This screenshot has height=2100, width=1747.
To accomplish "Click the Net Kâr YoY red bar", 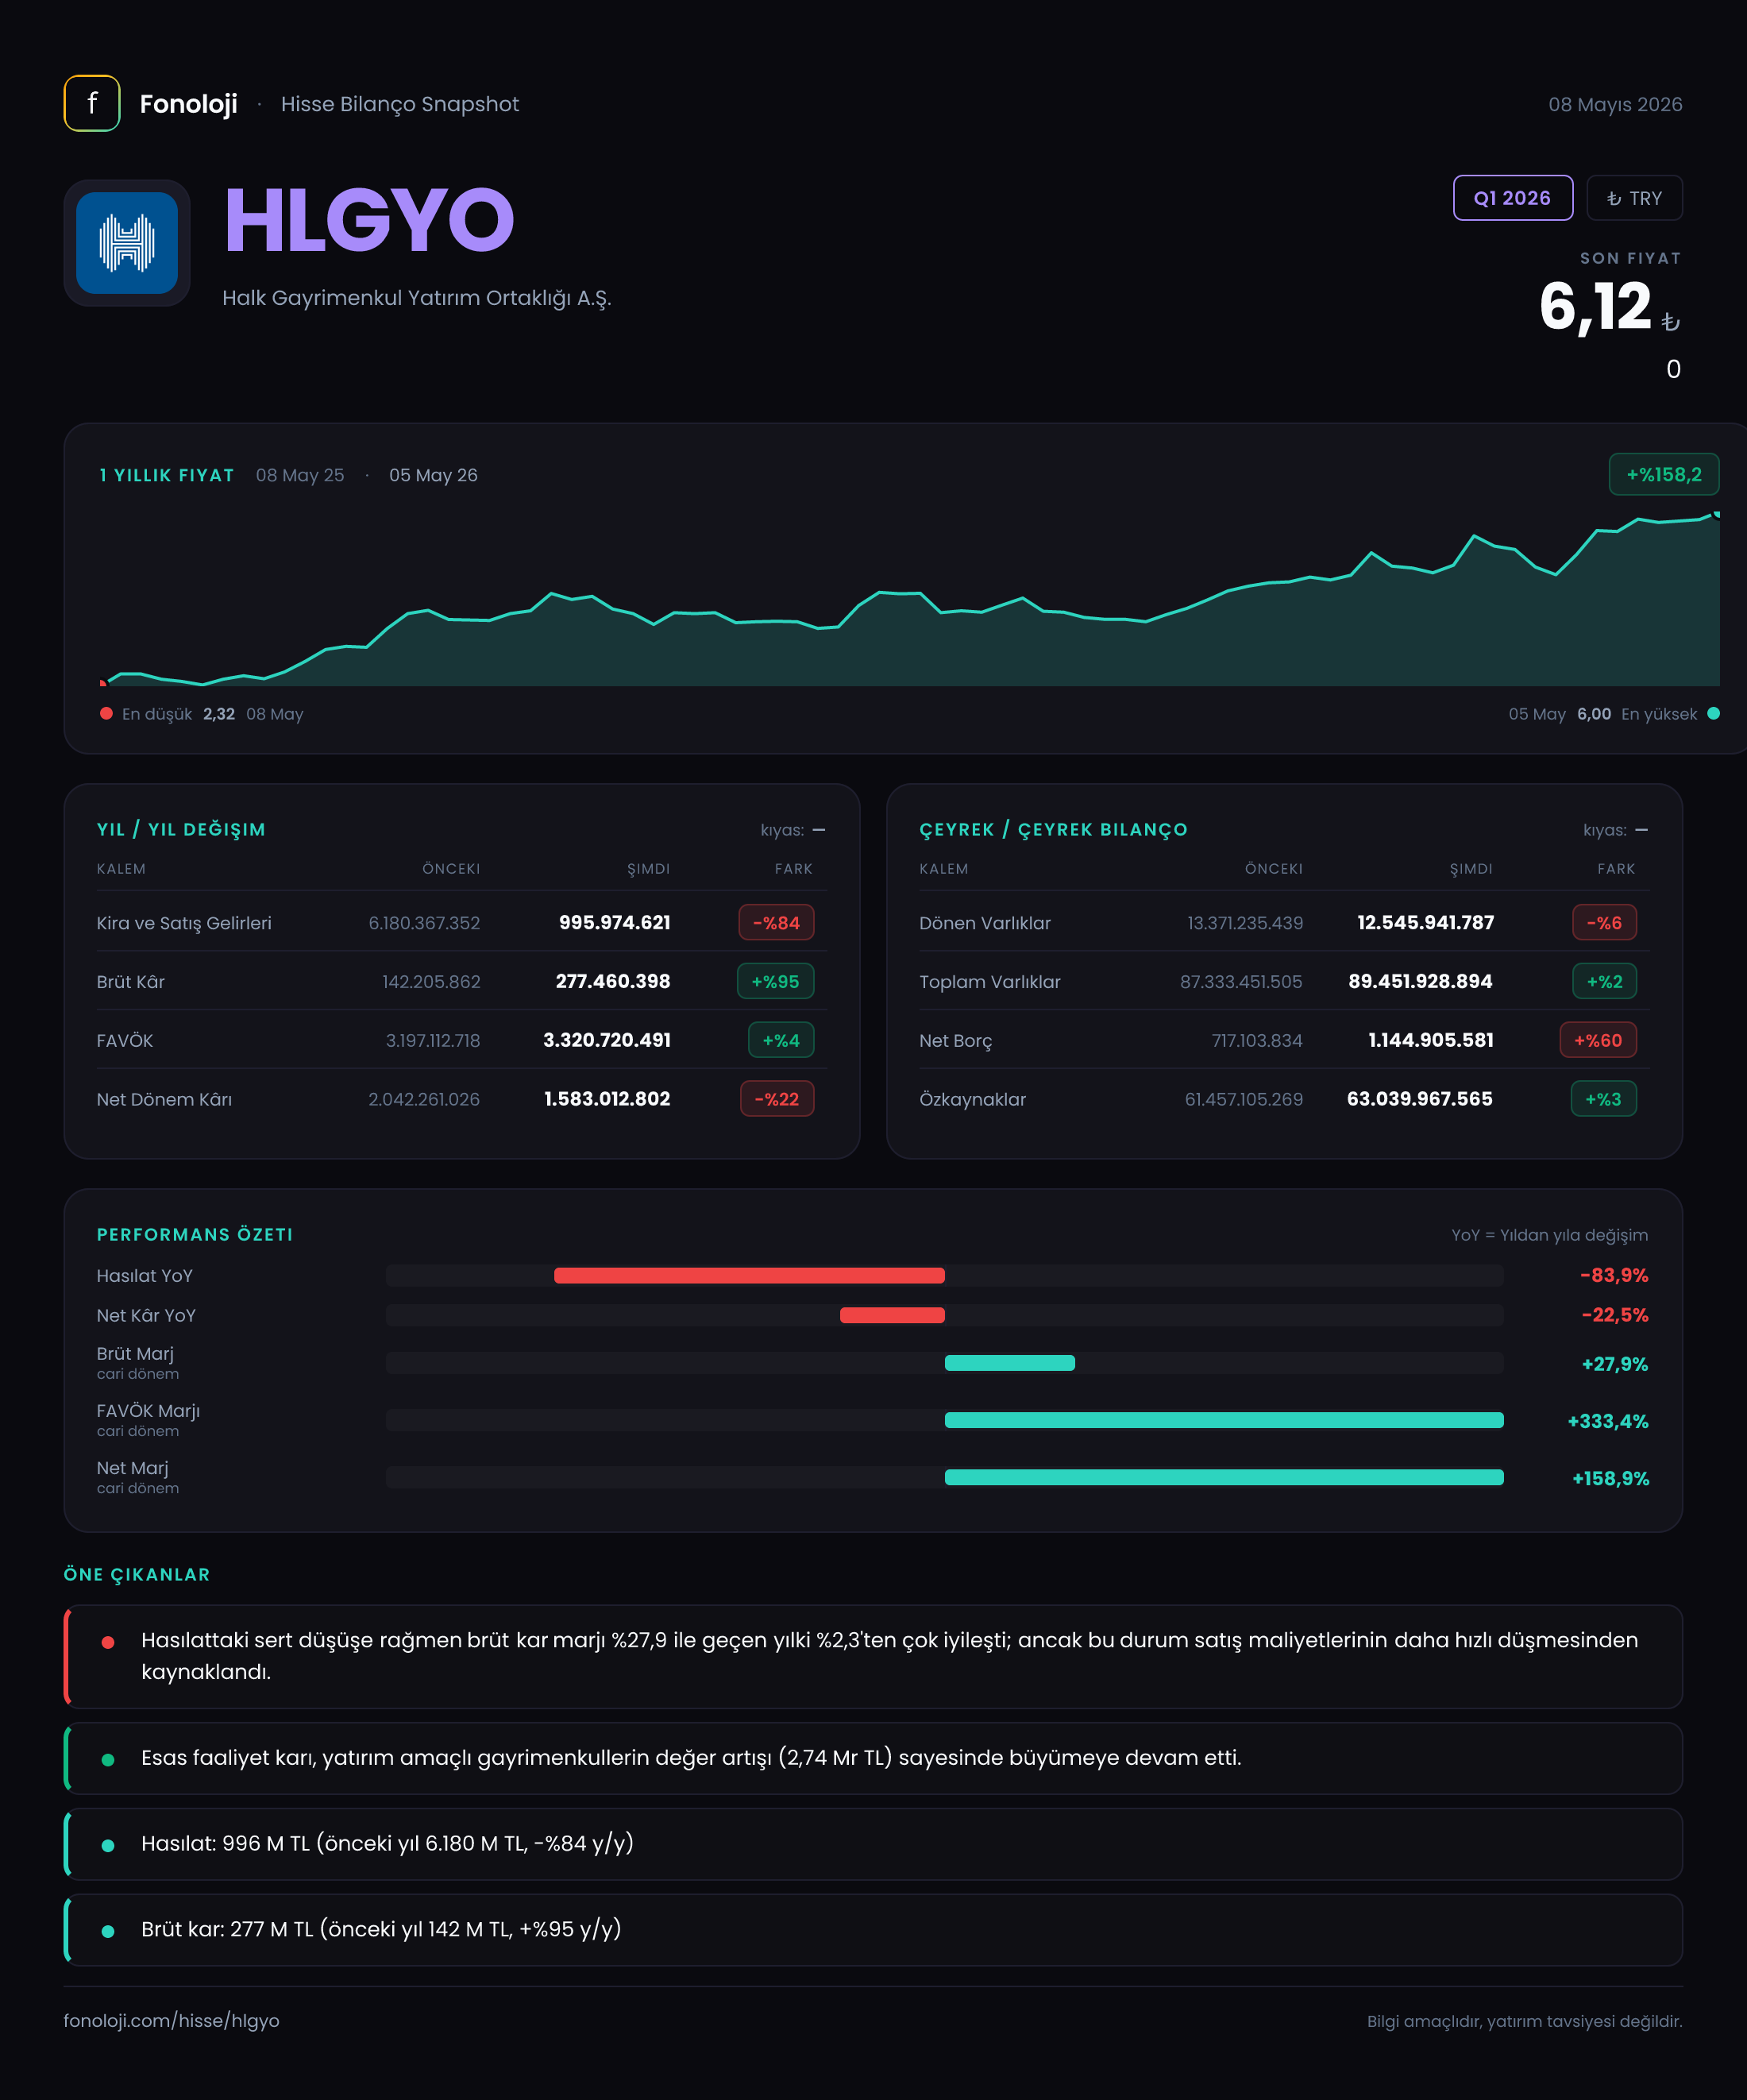I will tap(892, 1315).
